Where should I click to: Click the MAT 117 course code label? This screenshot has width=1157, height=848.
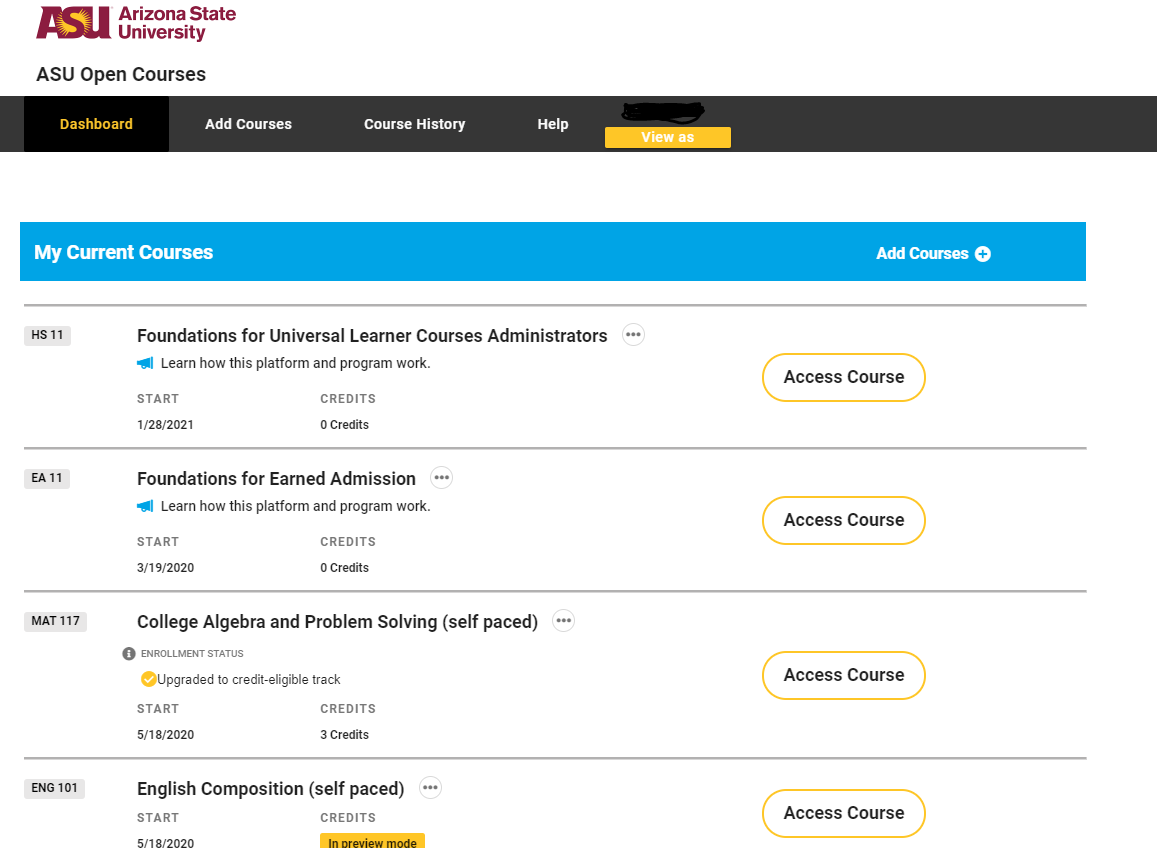point(57,621)
